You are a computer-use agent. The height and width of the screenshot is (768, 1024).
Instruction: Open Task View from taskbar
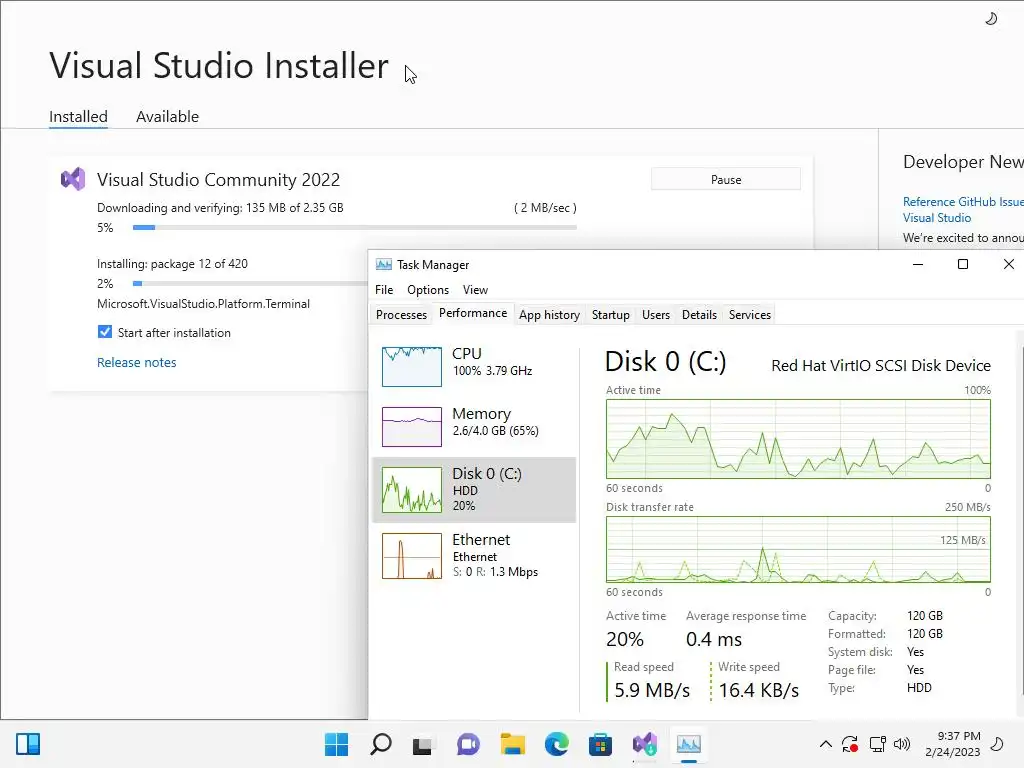tap(423, 744)
